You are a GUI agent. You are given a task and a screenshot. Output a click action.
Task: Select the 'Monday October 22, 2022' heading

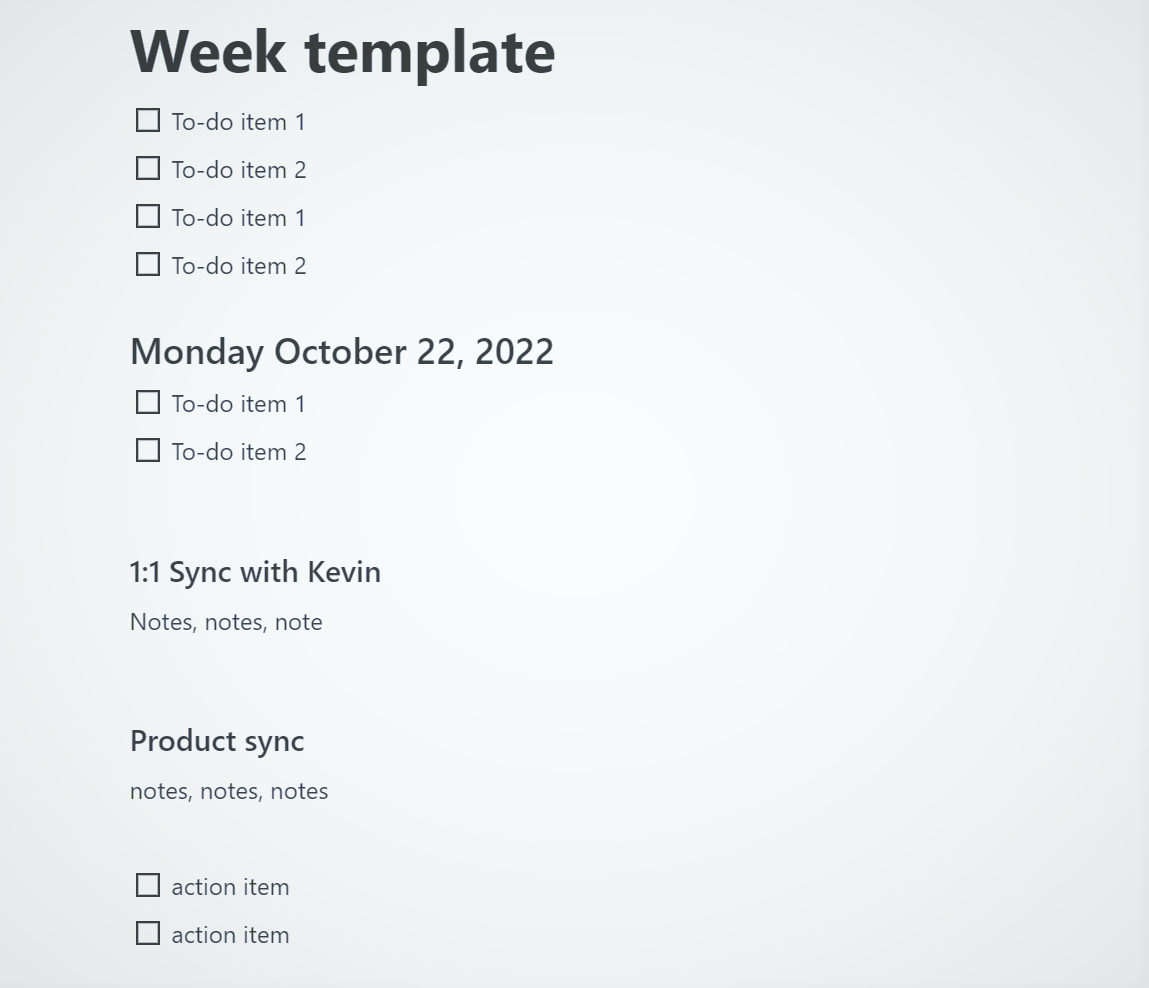[342, 351]
